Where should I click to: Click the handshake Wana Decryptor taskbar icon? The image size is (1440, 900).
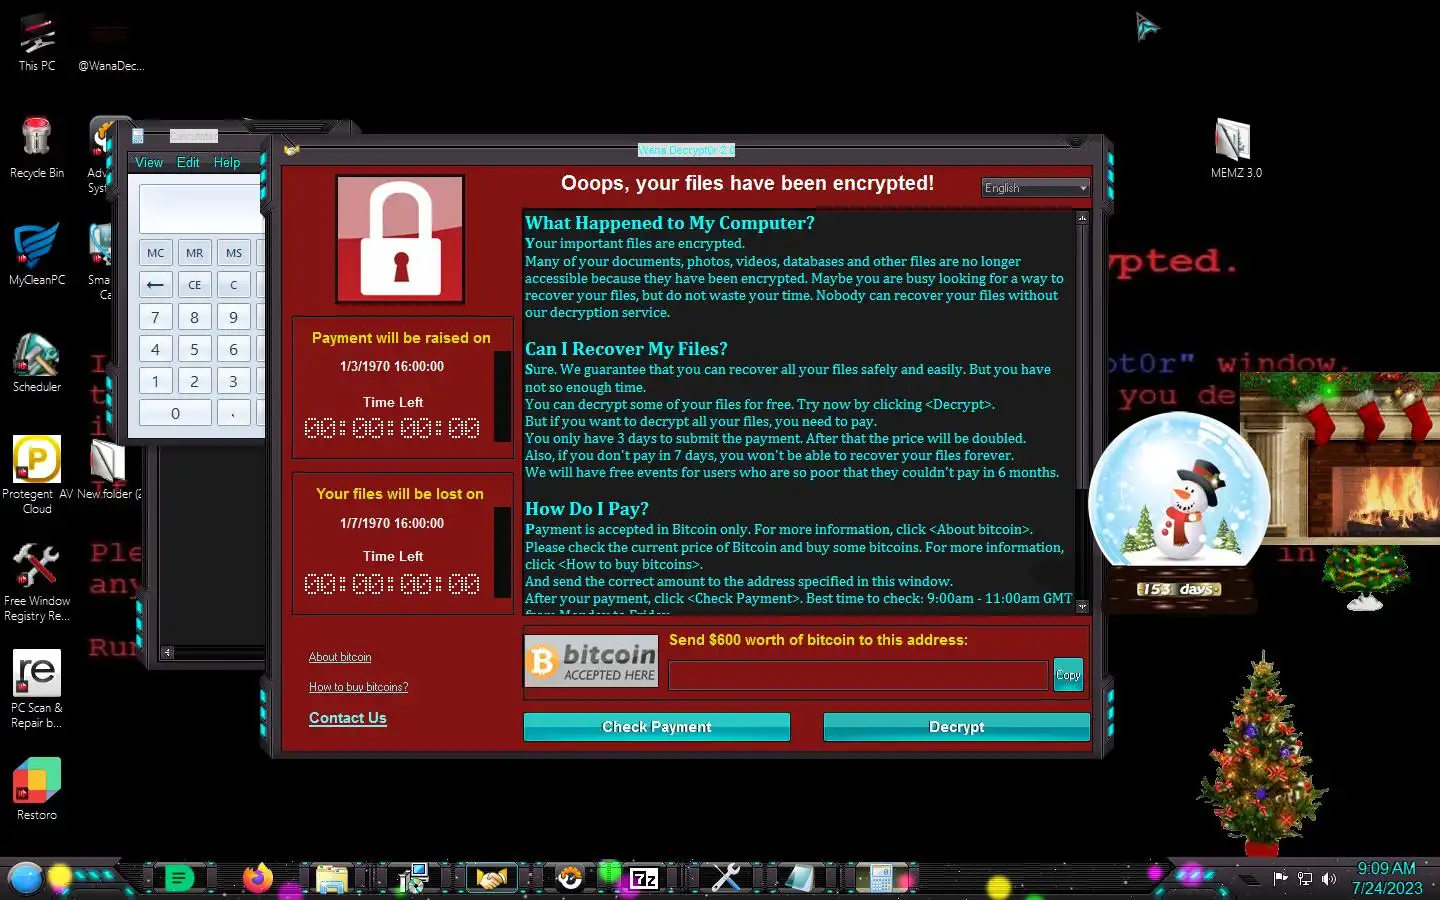coord(491,879)
